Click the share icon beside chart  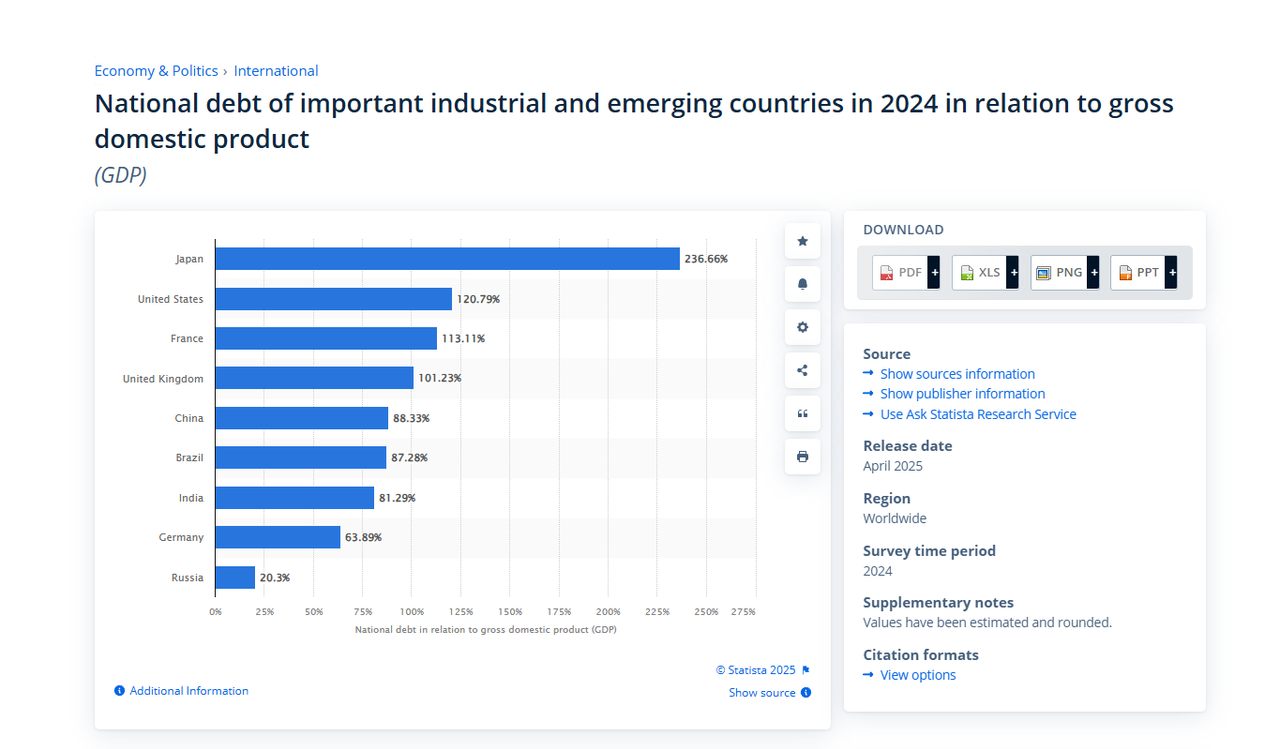pos(802,370)
